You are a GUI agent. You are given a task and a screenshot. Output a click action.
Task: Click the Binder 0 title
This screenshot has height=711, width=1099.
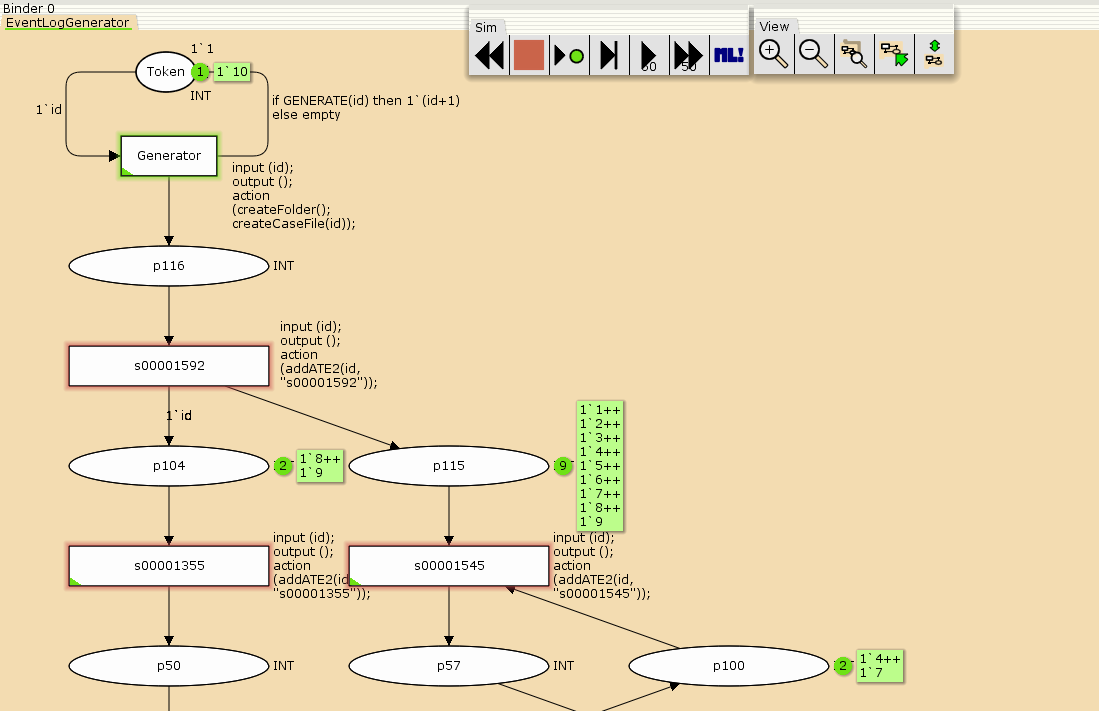point(29,8)
